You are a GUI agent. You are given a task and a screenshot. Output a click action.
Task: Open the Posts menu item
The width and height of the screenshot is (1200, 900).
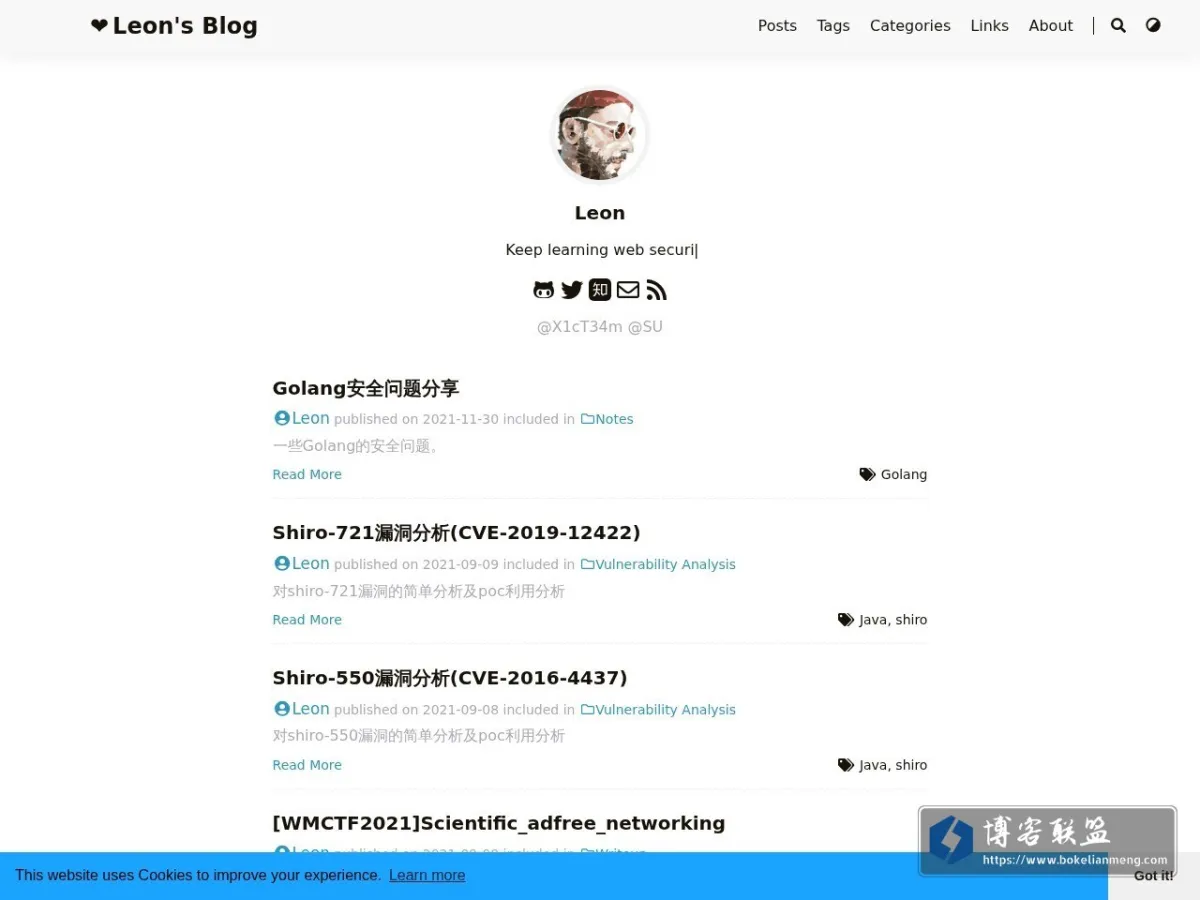777,26
